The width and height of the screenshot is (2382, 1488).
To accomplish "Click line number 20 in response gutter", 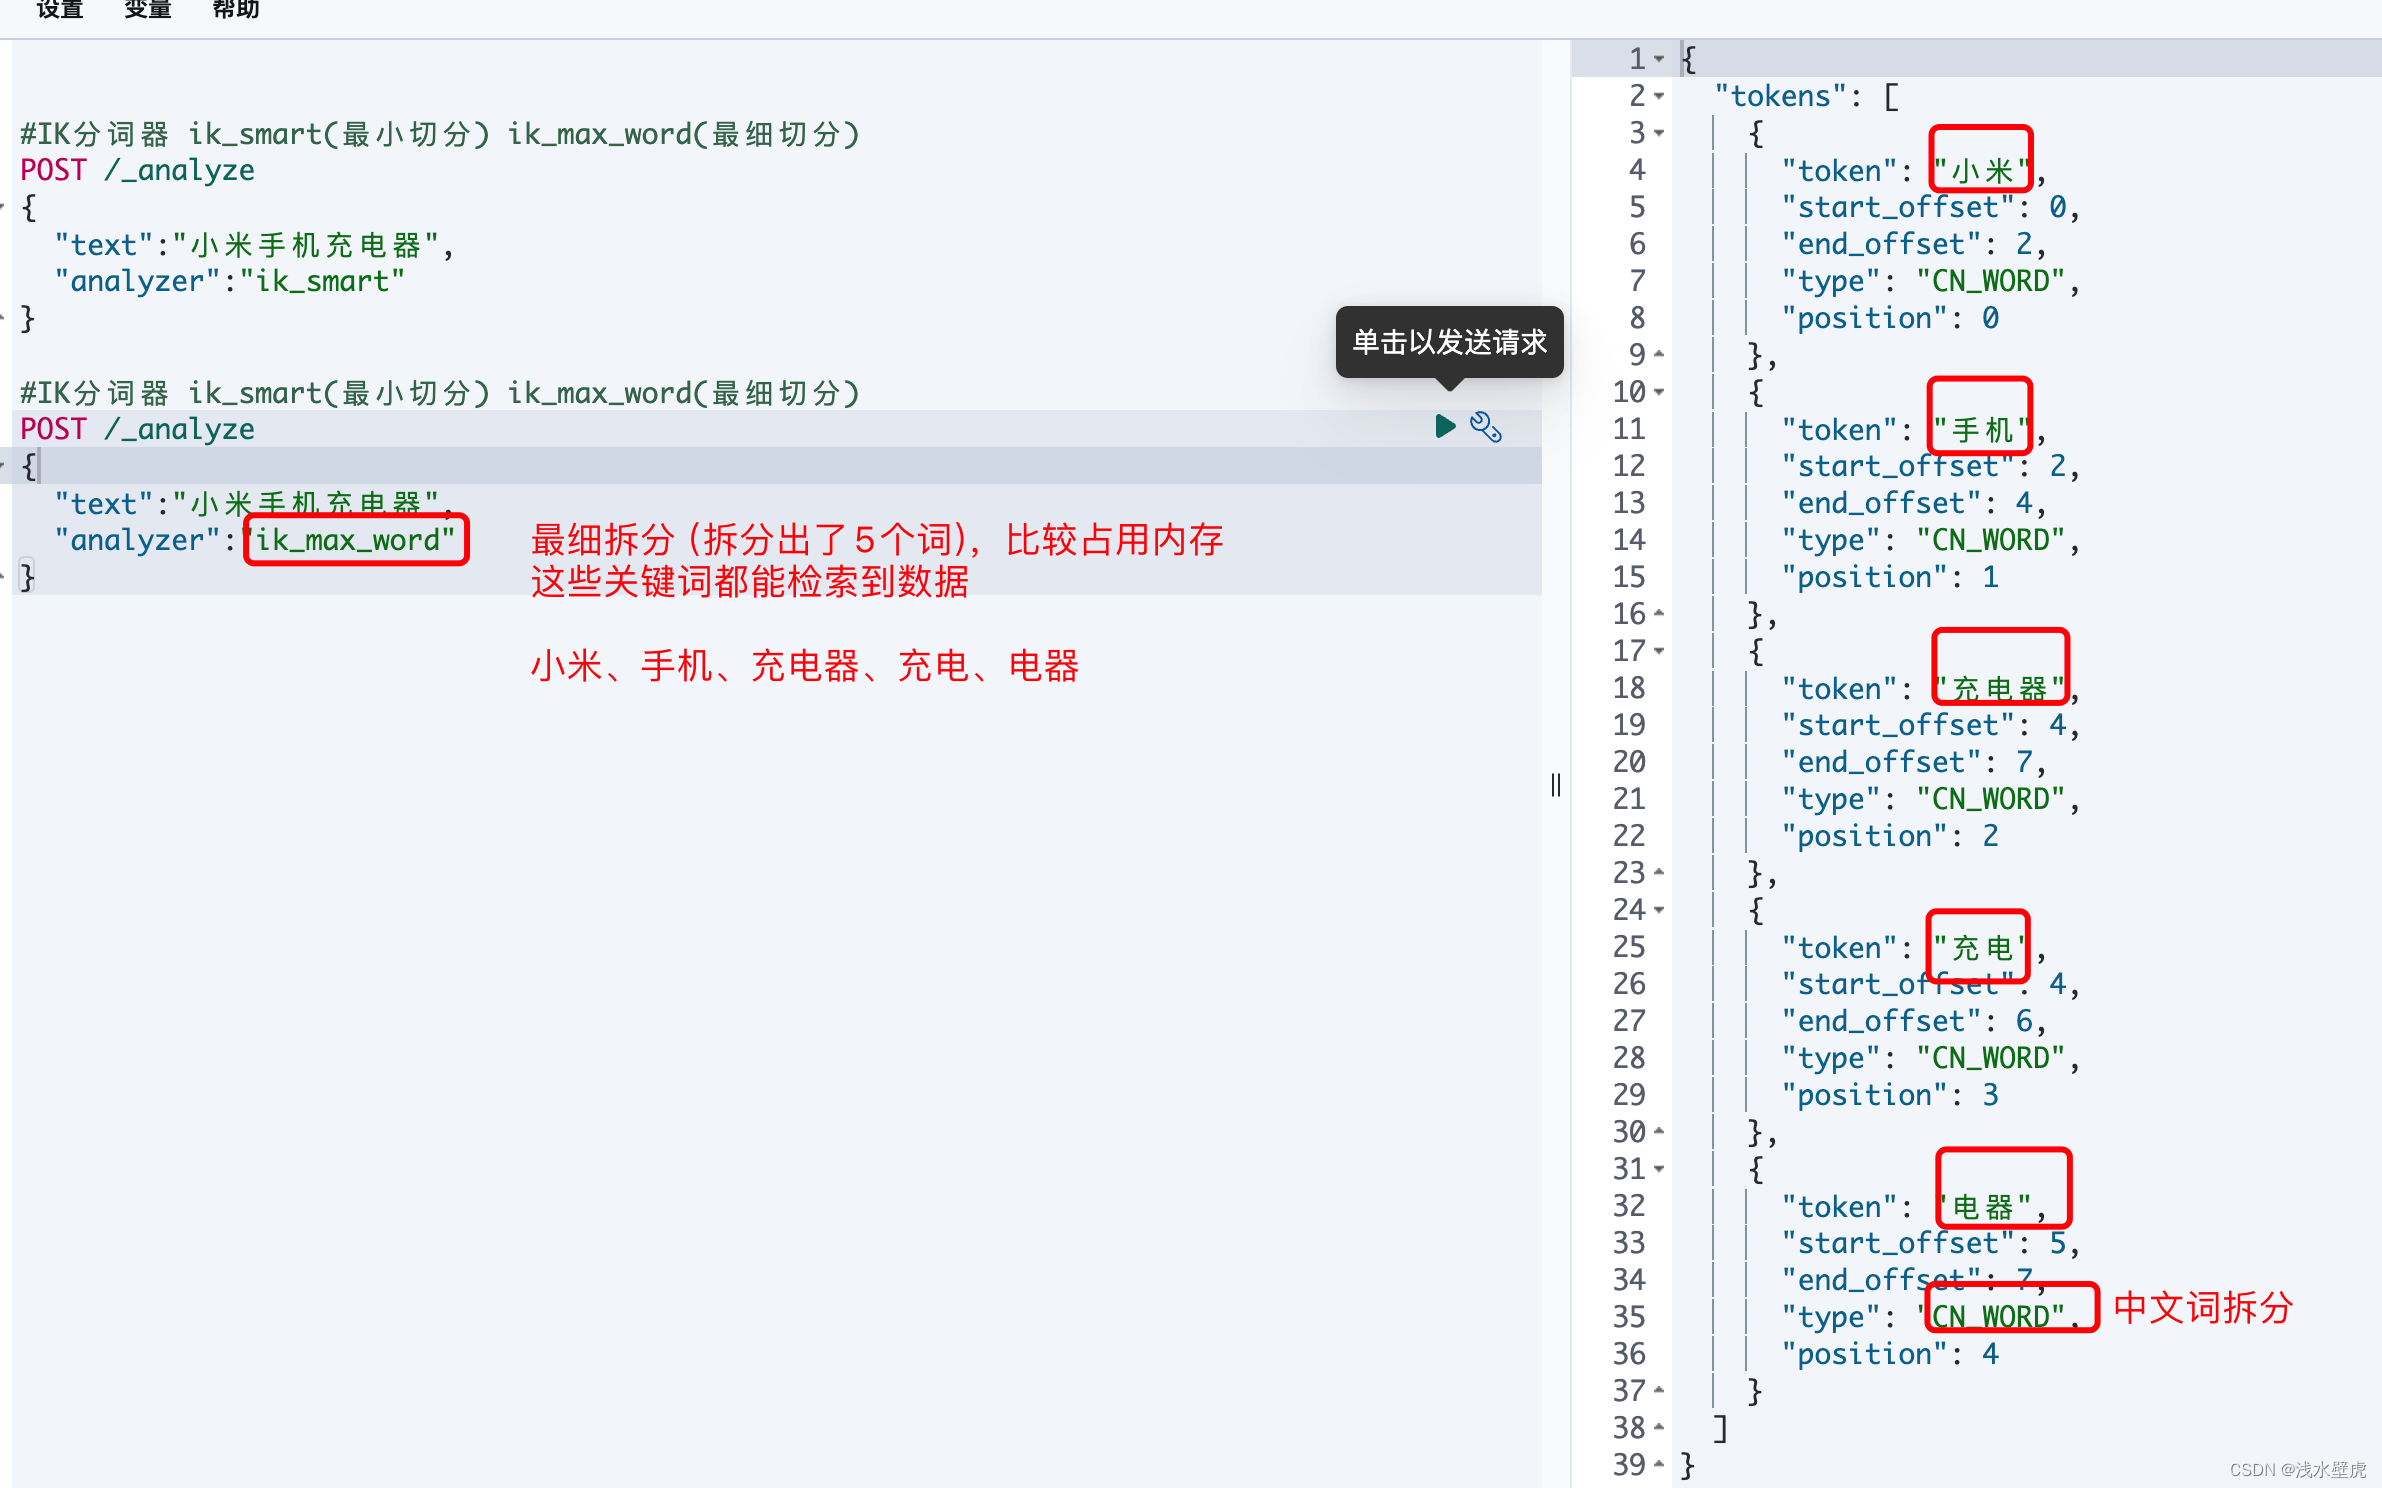I will [1628, 762].
